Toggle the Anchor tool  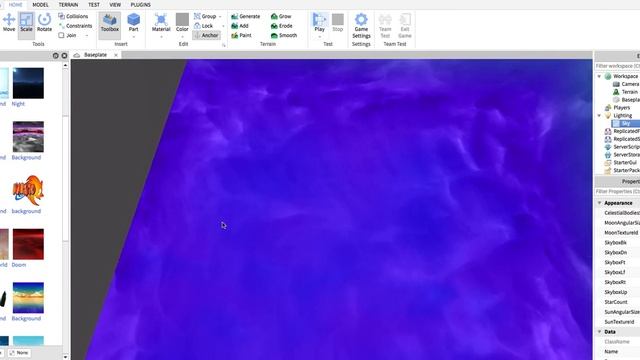point(206,36)
